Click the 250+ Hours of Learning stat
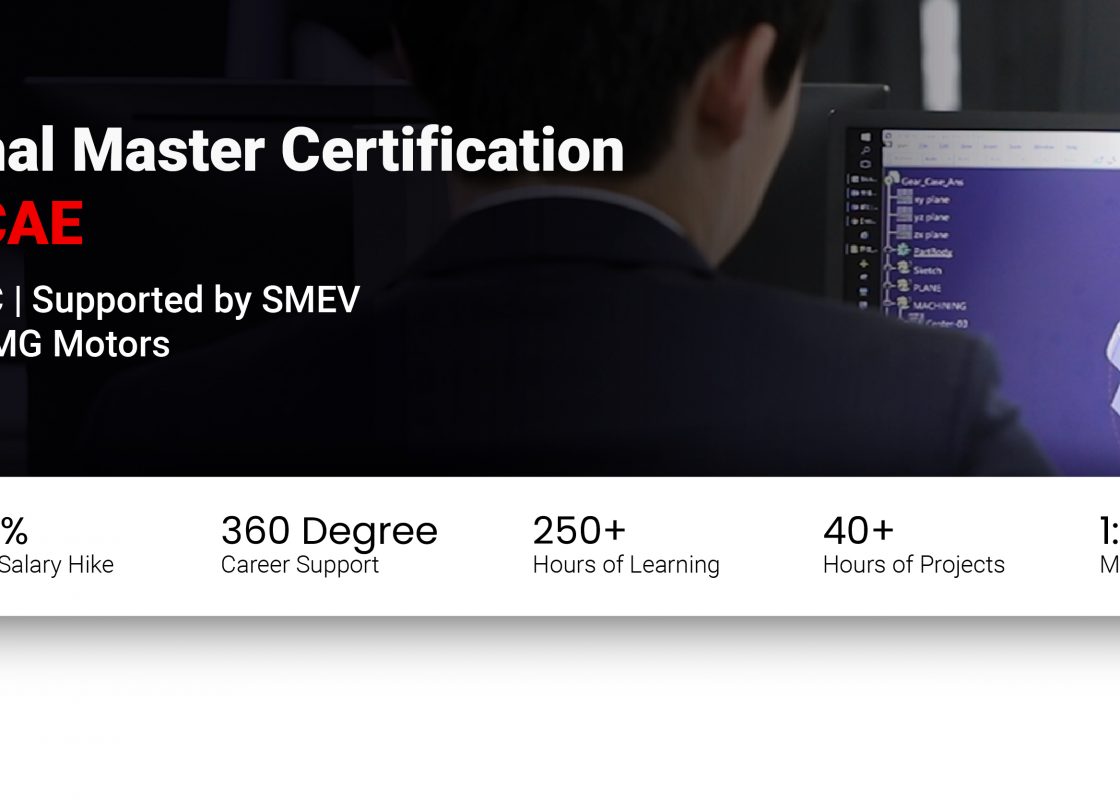Image resolution: width=1120 pixels, height=800 pixels. tap(626, 545)
